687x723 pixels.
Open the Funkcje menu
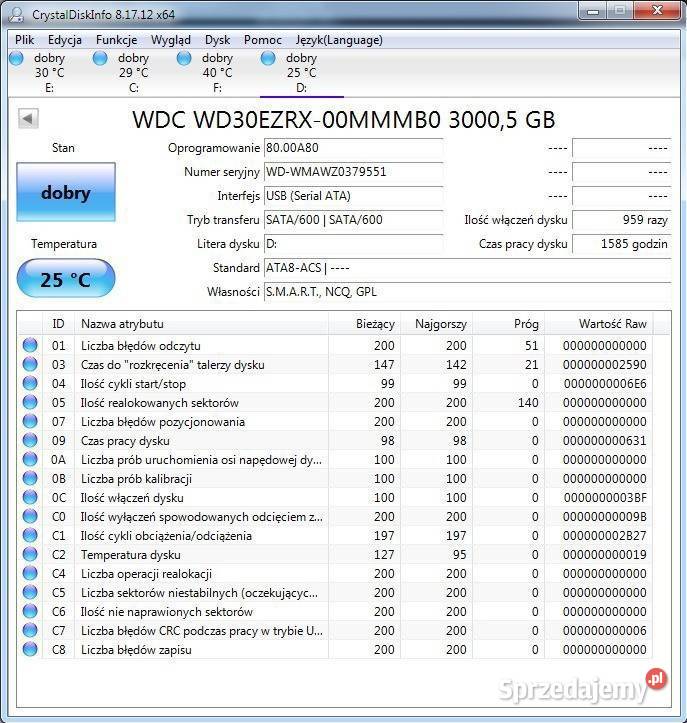(x=117, y=40)
